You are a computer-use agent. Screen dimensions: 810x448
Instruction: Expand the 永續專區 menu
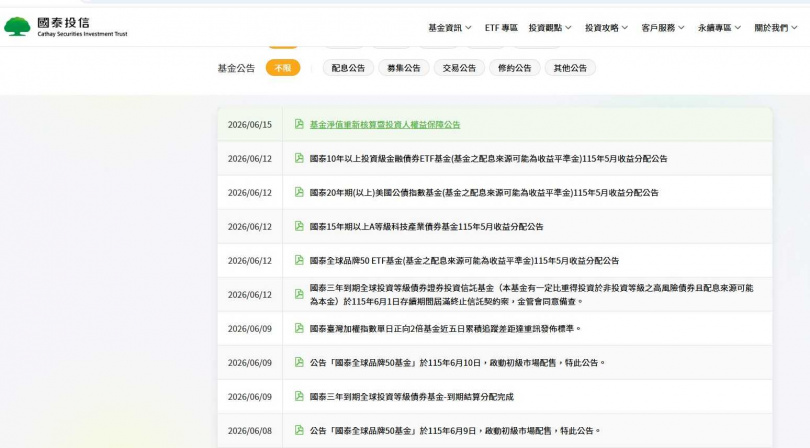(719, 28)
